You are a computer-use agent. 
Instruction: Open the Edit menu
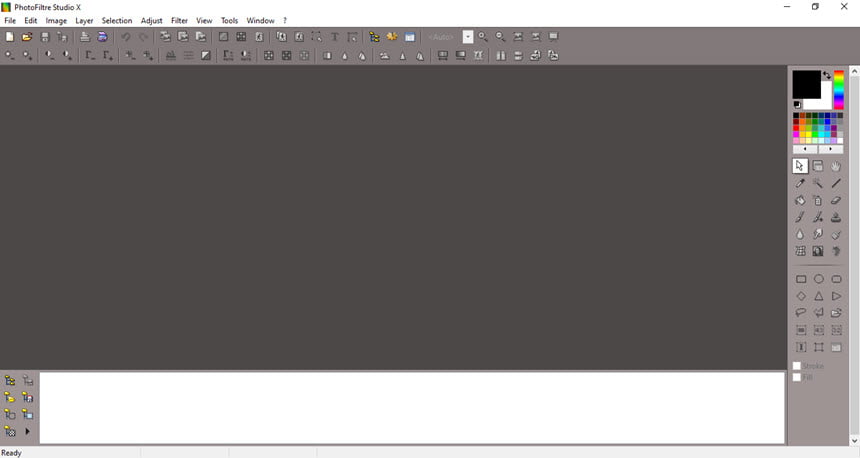pos(31,20)
